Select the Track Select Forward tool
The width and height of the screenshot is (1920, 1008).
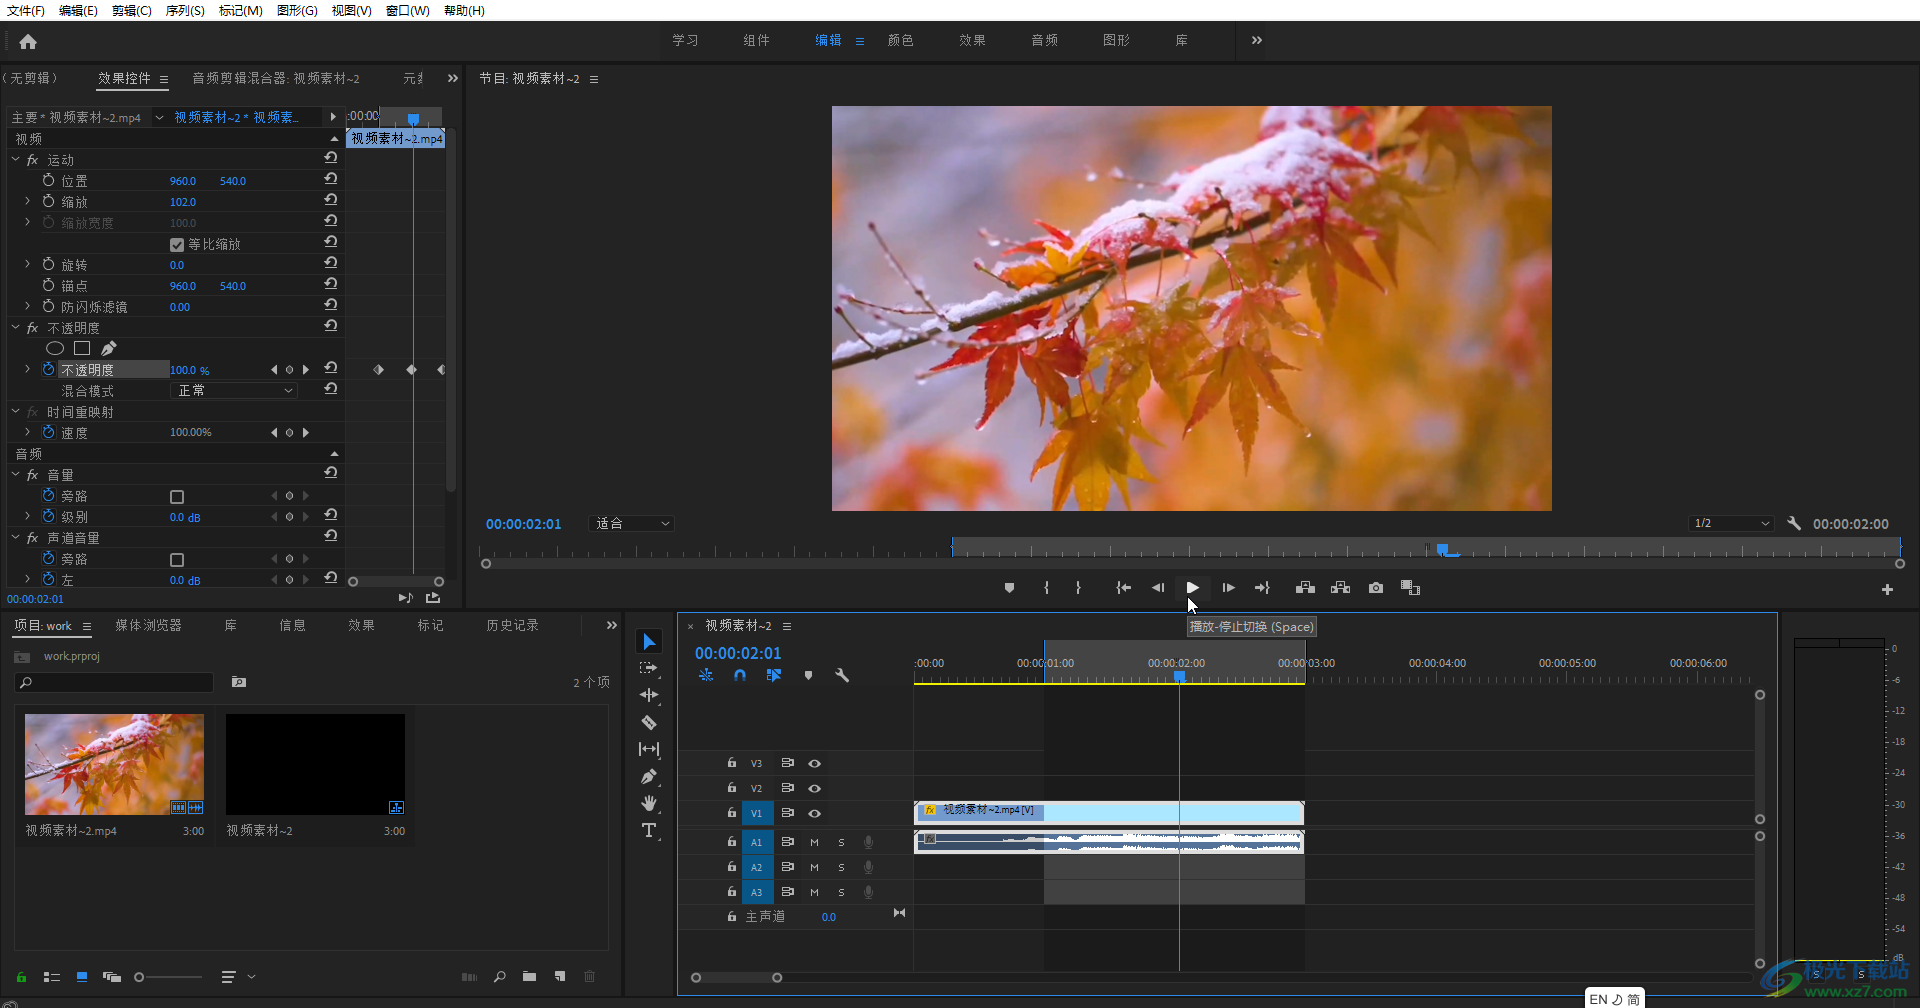[649, 668]
